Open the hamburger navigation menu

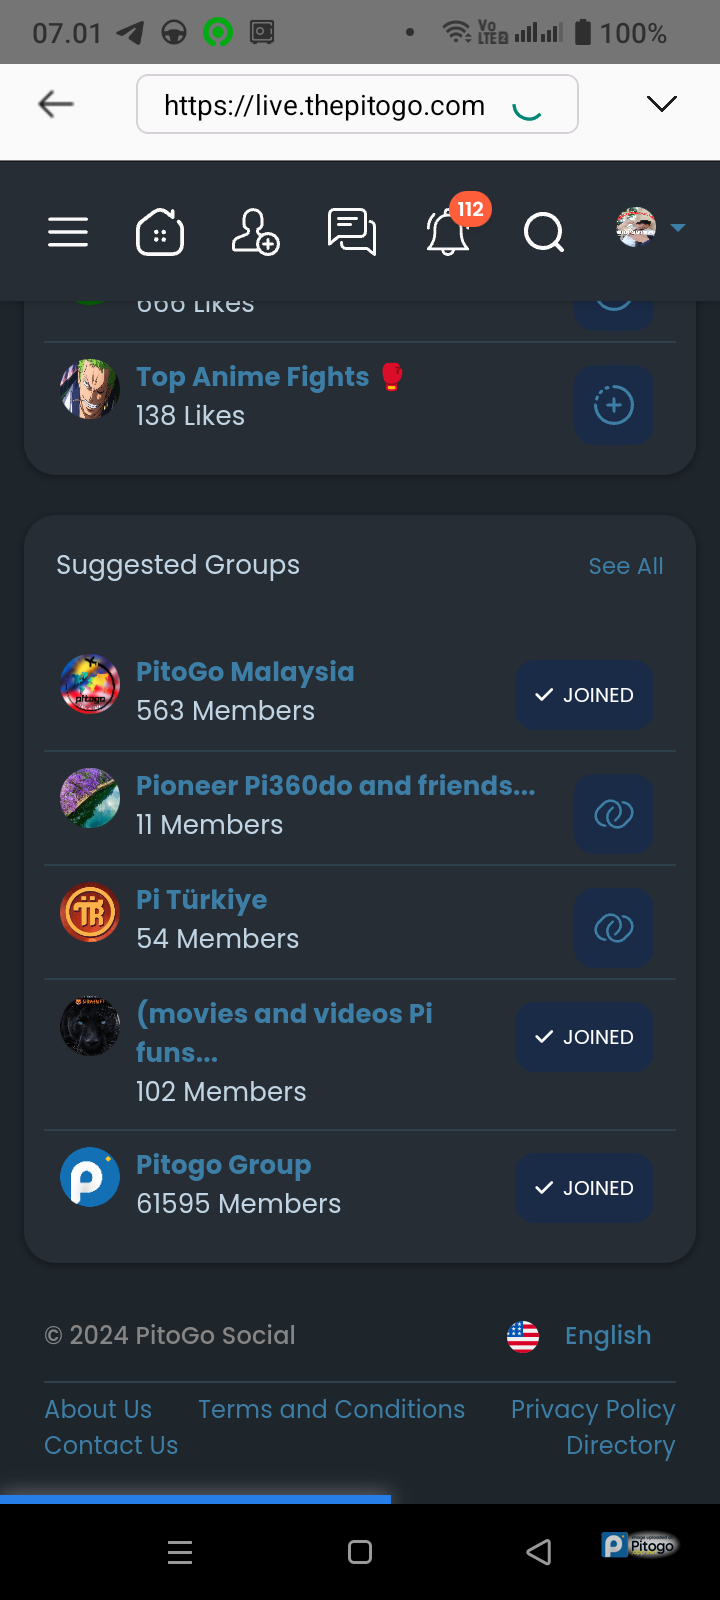(68, 232)
